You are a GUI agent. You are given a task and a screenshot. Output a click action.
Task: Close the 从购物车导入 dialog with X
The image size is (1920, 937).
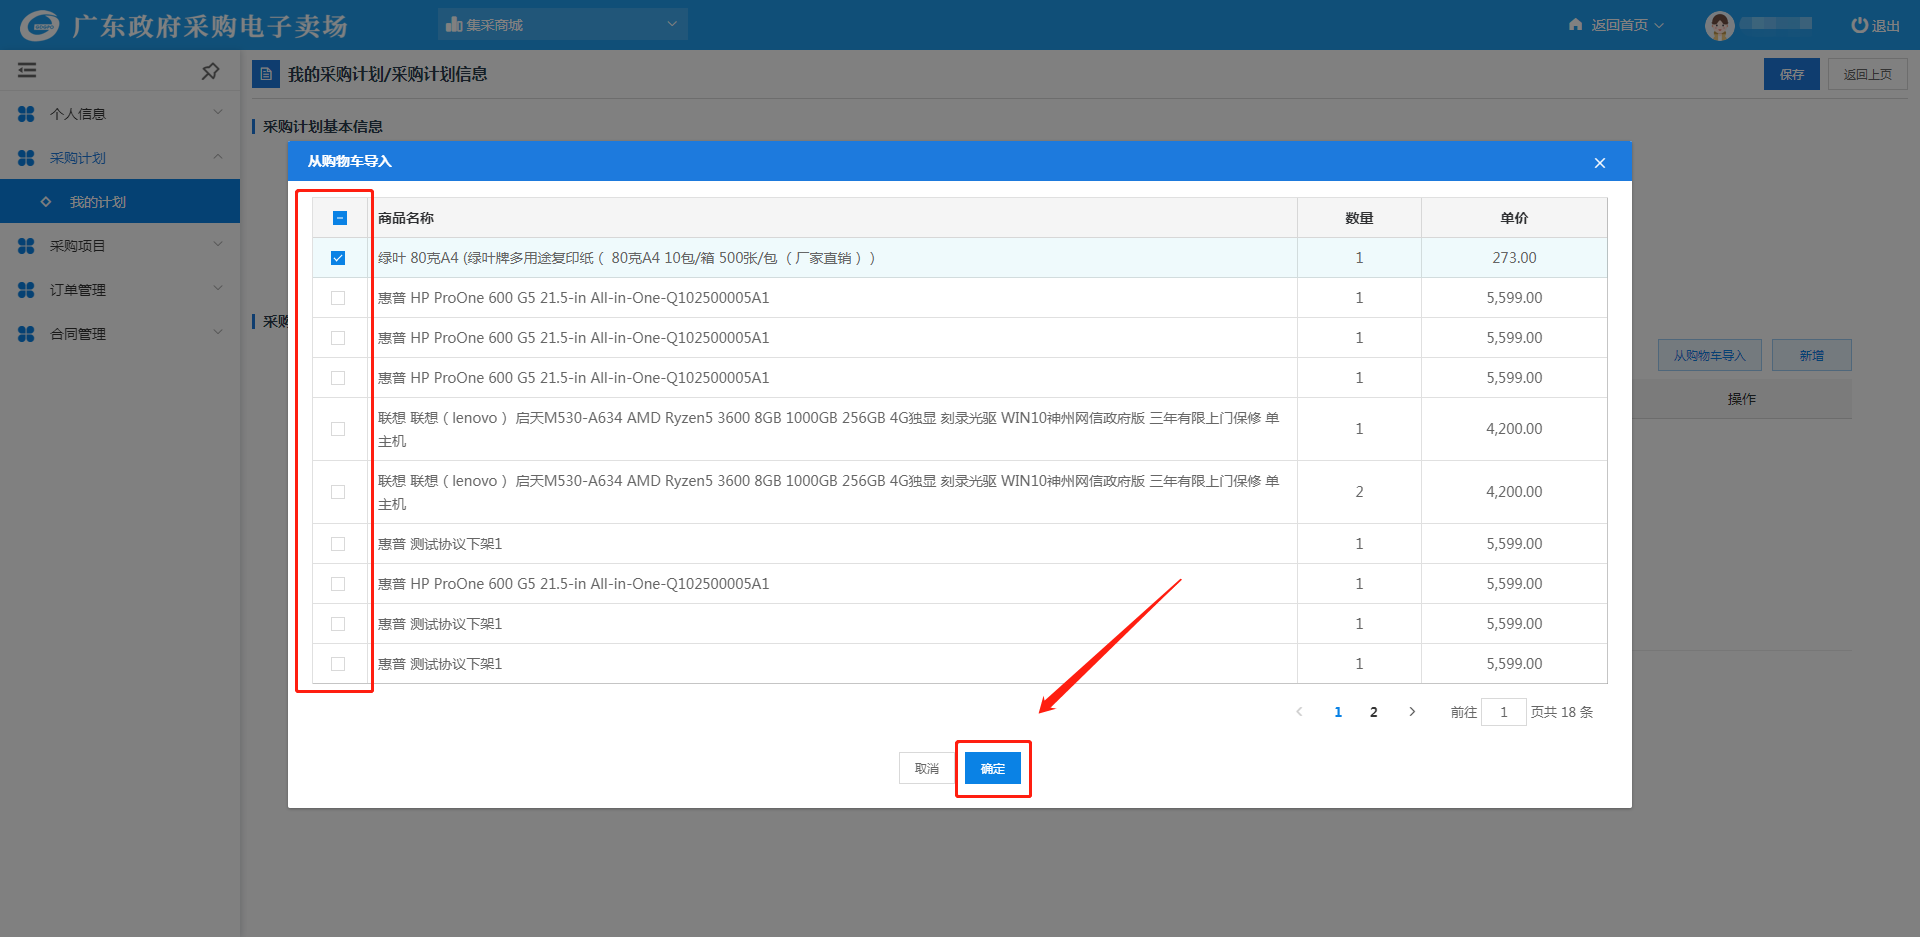[1599, 163]
